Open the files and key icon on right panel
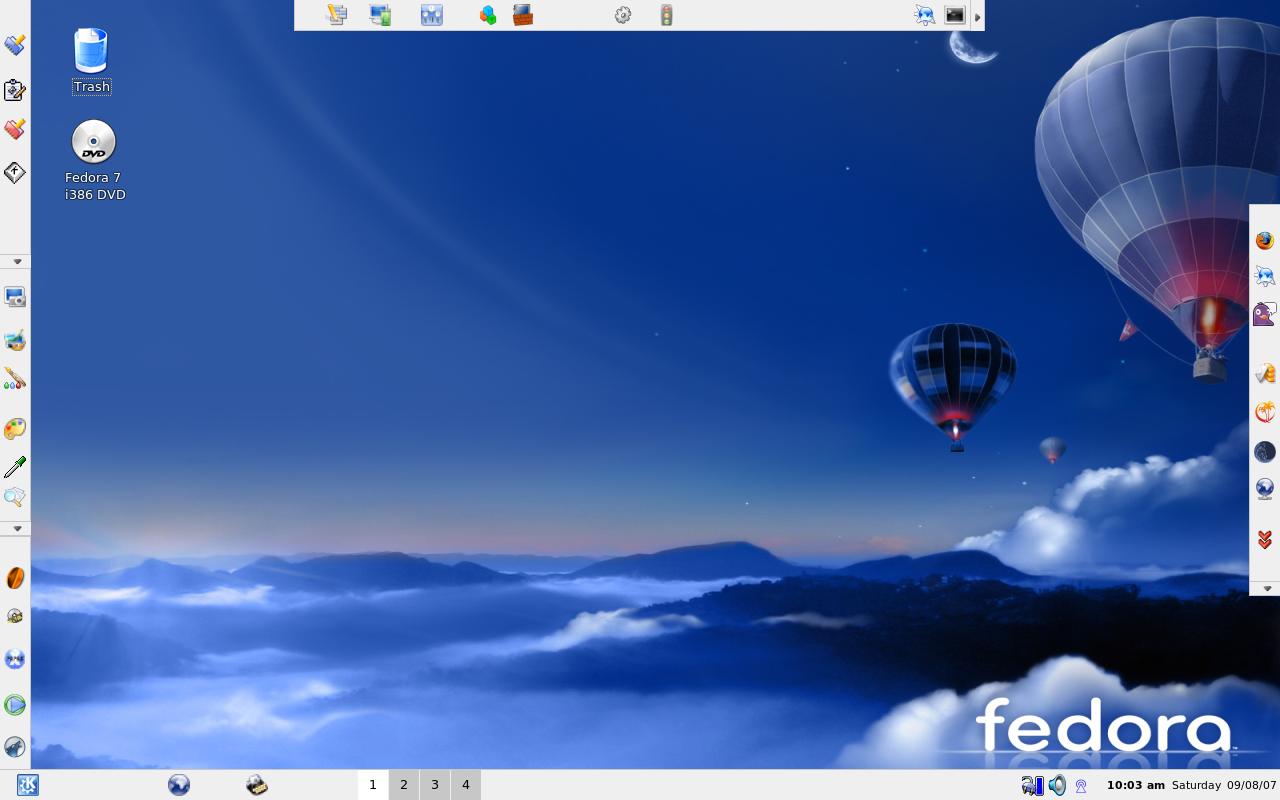This screenshot has width=1280, height=800. pyautogui.click(x=1265, y=374)
